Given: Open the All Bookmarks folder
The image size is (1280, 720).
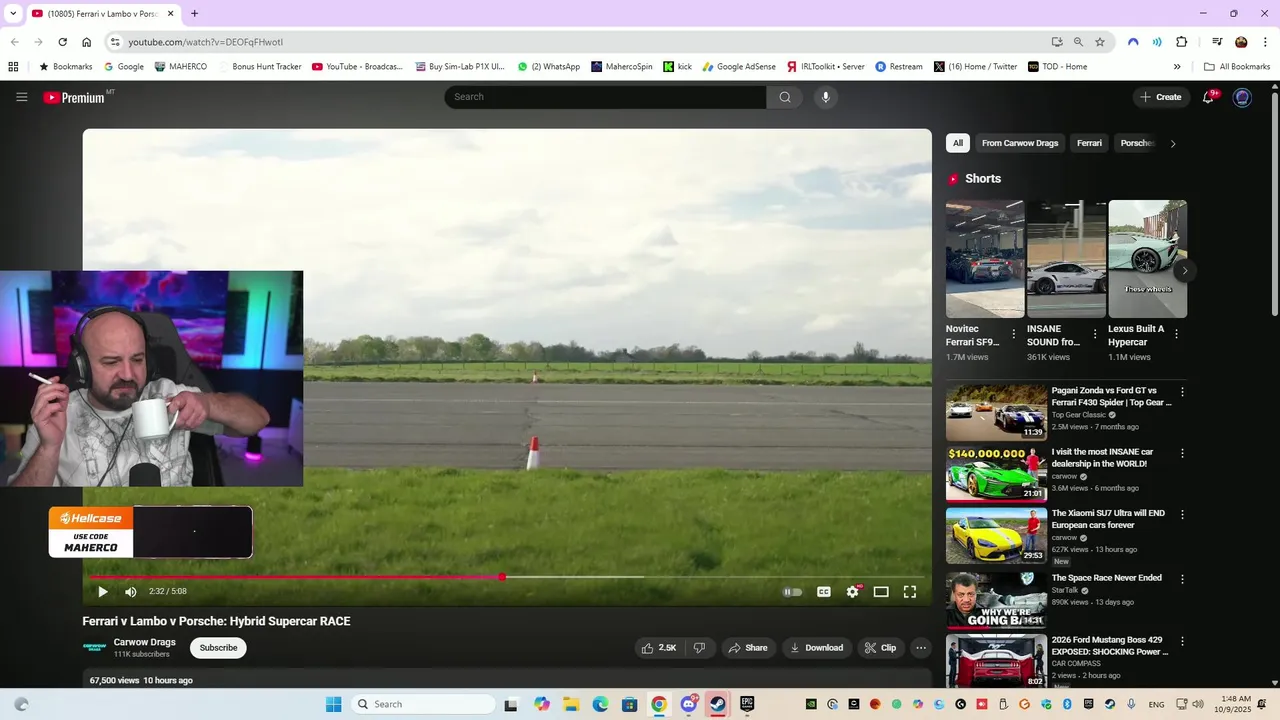Looking at the screenshot, I should pyautogui.click(x=1237, y=67).
